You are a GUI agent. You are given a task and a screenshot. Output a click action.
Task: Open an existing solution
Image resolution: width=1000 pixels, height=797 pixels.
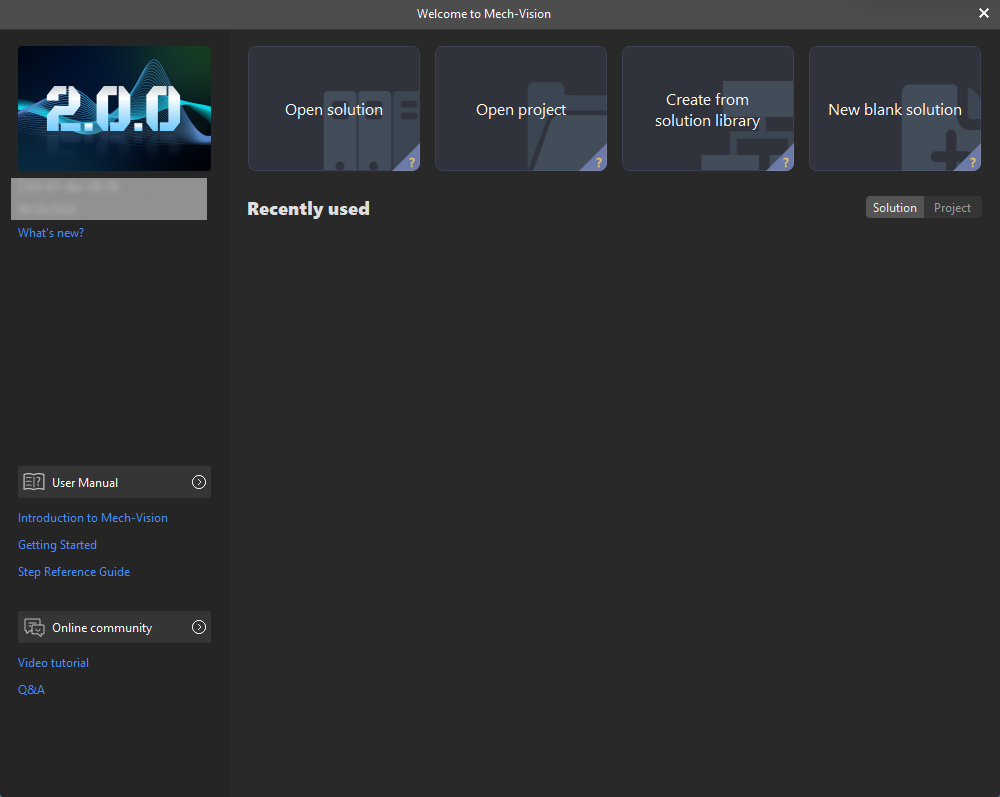333,109
